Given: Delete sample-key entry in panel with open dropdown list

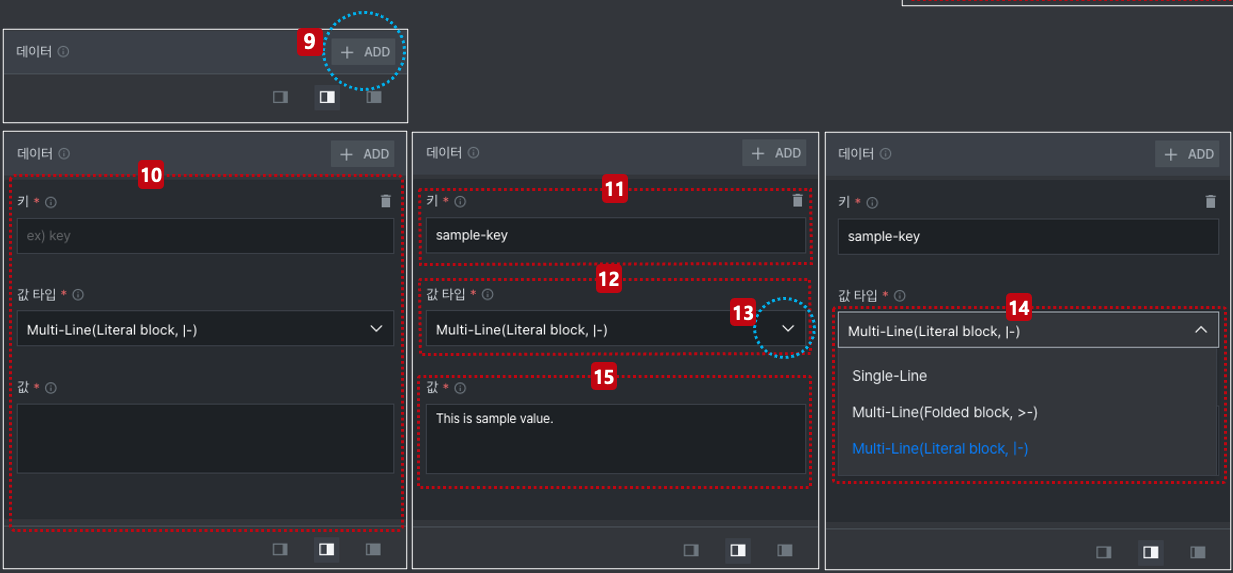Looking at the screenshot, I should point(1210,202).
